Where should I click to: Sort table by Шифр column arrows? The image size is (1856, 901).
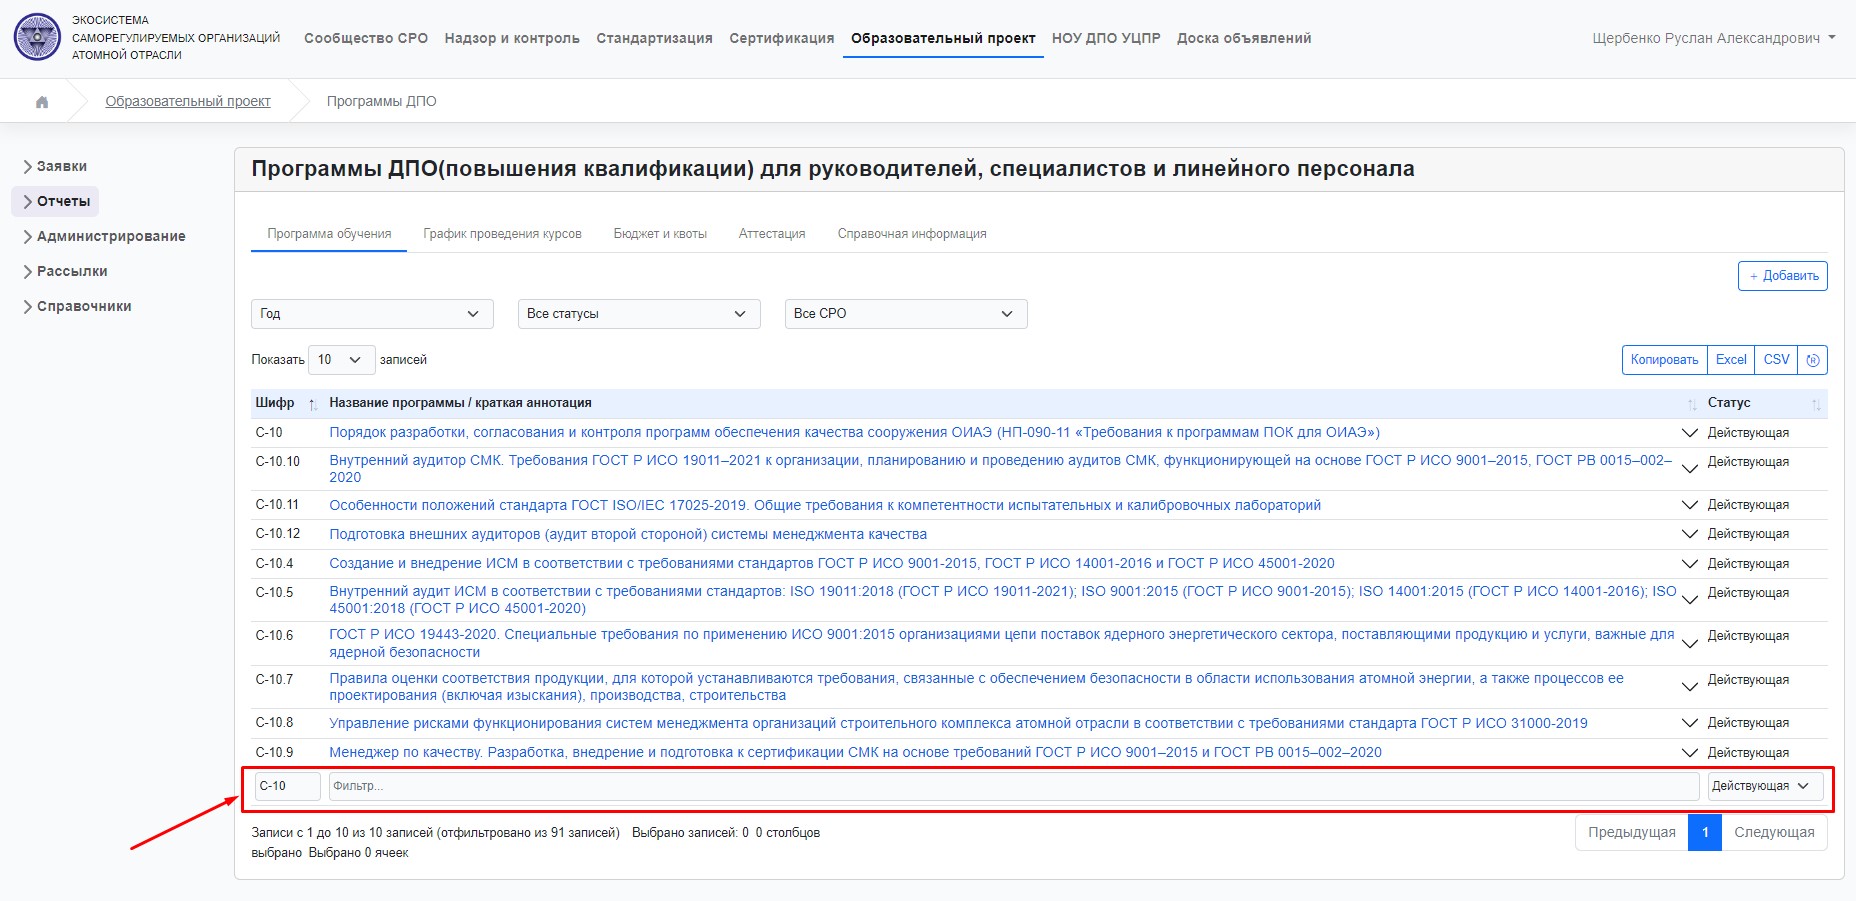[x=313, y=404]
